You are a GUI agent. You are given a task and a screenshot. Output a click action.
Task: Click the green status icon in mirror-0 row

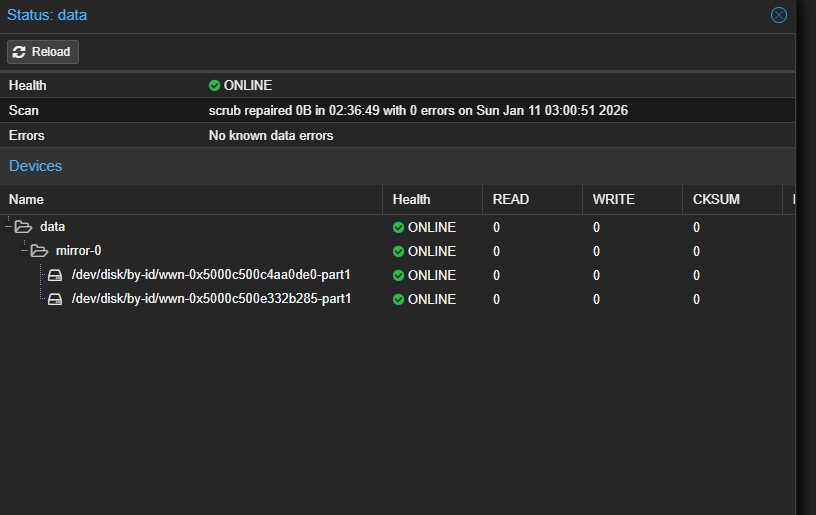point(399,251)
